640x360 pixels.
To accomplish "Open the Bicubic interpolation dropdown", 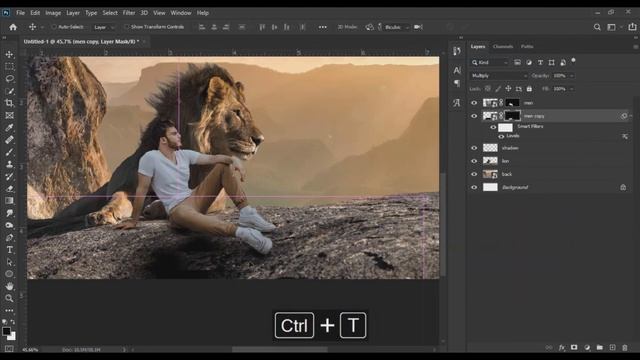I will click(x=396, y=27).
